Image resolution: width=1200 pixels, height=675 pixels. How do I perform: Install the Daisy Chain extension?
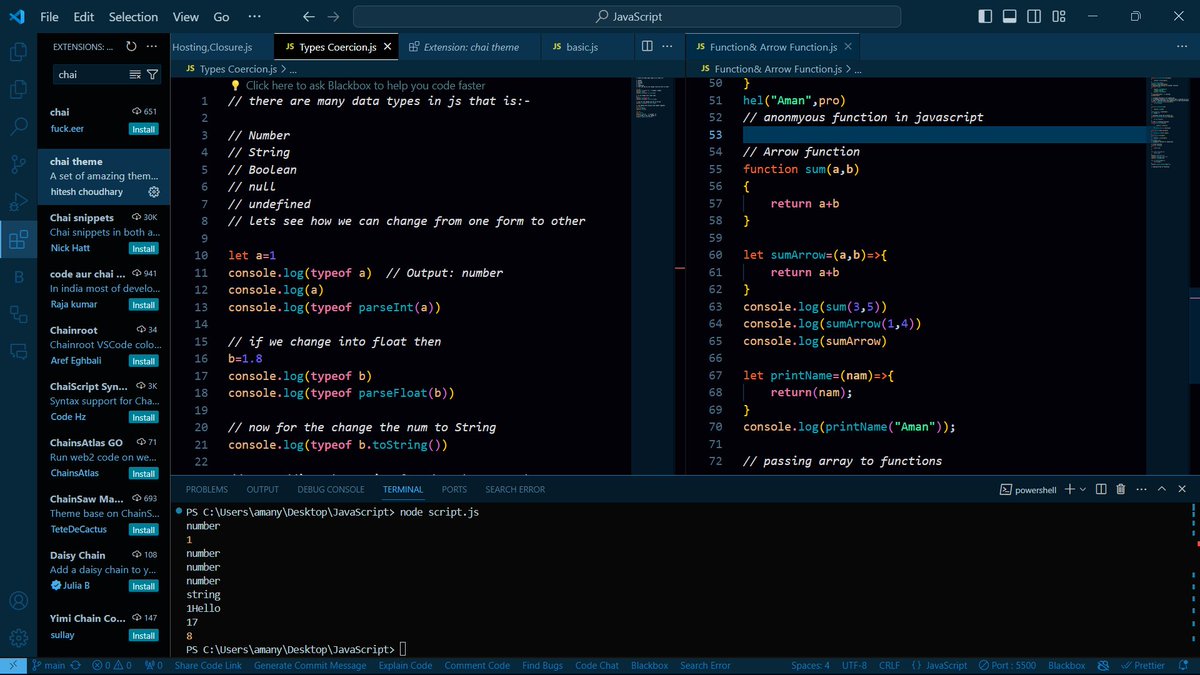click(143, 585)
